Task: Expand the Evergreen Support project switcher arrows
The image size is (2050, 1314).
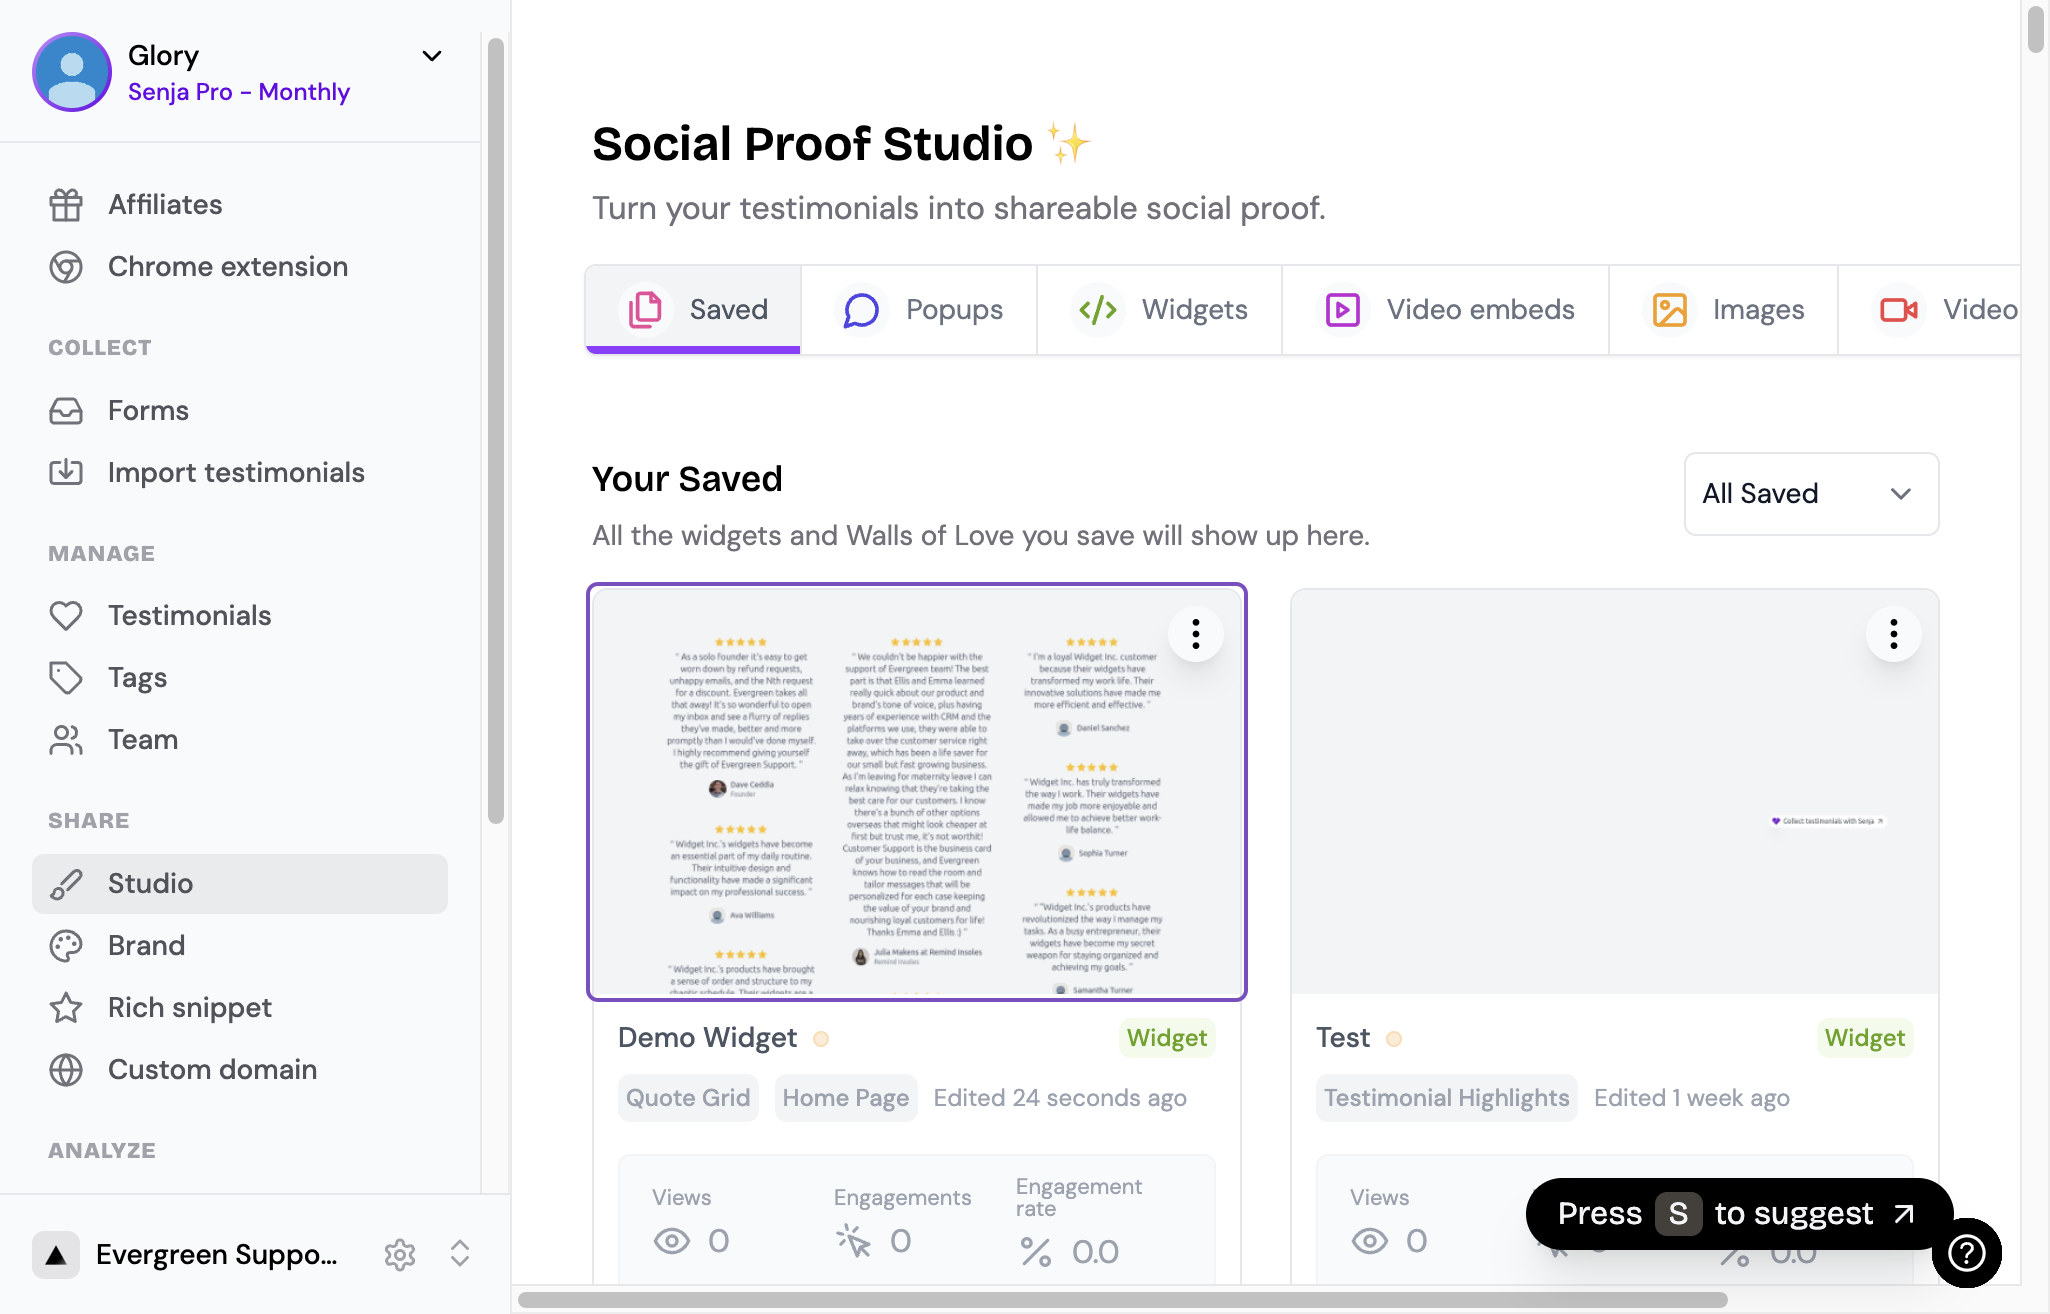Action: pyautogui.click(x=460, y=1254)
